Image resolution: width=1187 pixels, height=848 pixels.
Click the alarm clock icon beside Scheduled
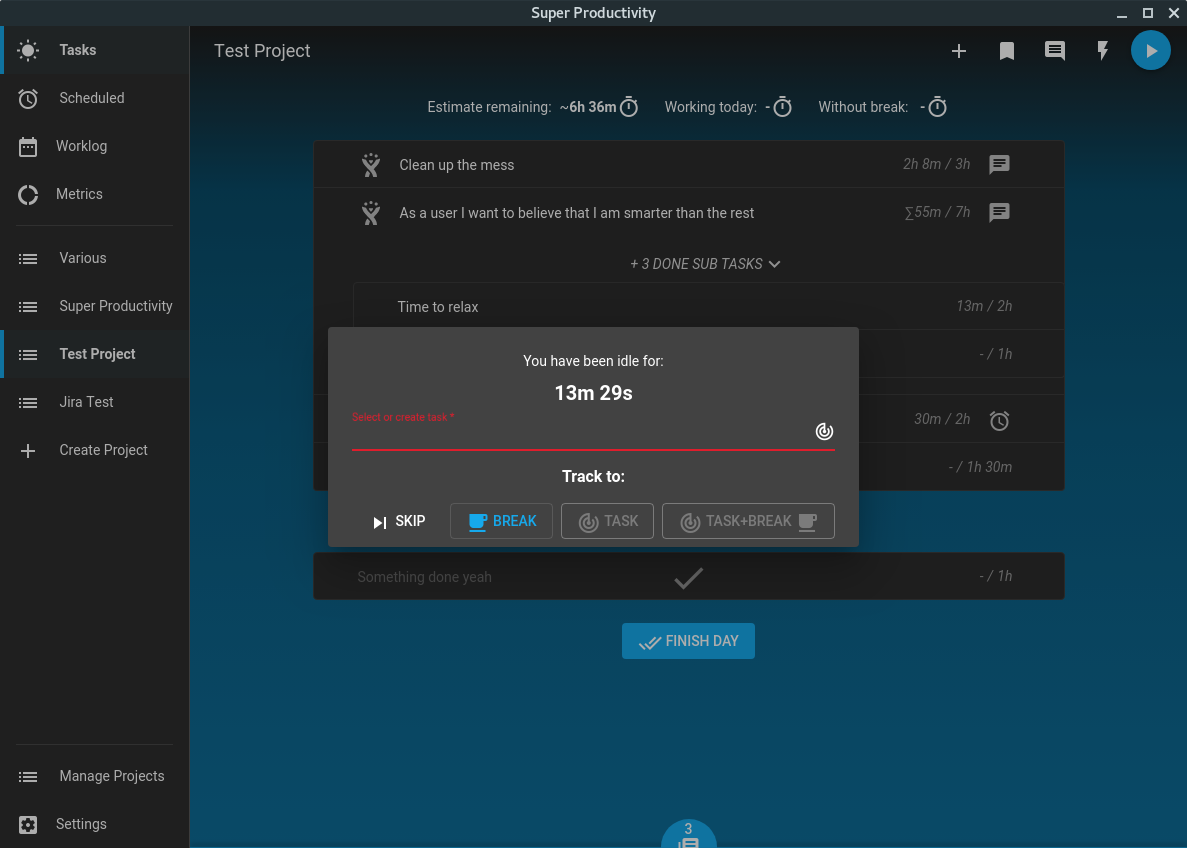point(28,98)
